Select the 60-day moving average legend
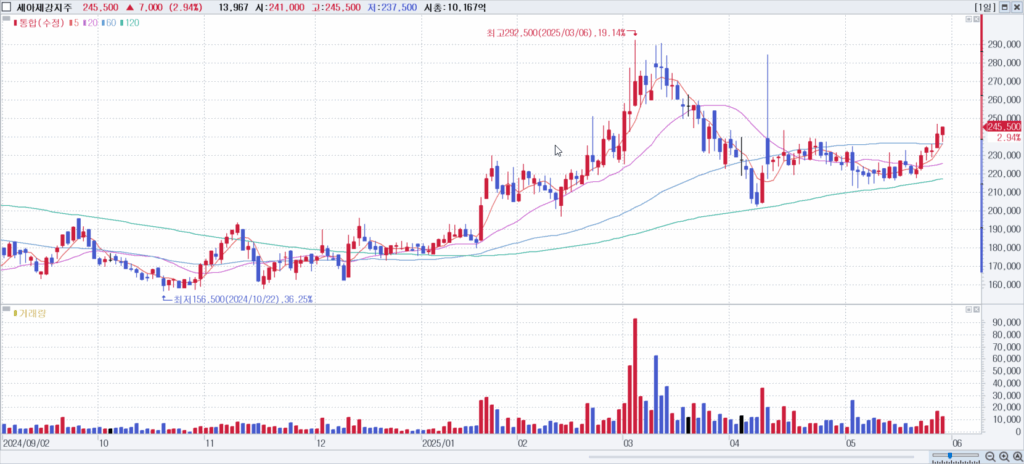 pyautogui.click(x=110, y=23)
